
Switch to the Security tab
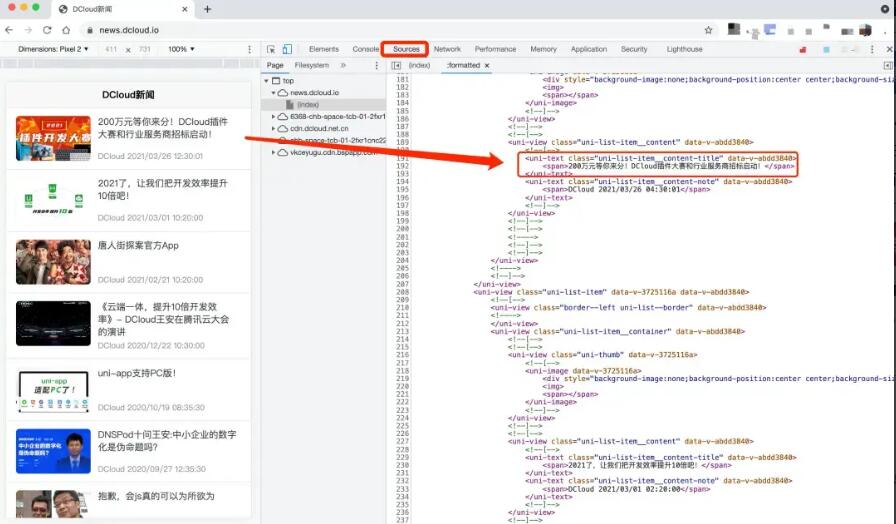pos(634,49)
